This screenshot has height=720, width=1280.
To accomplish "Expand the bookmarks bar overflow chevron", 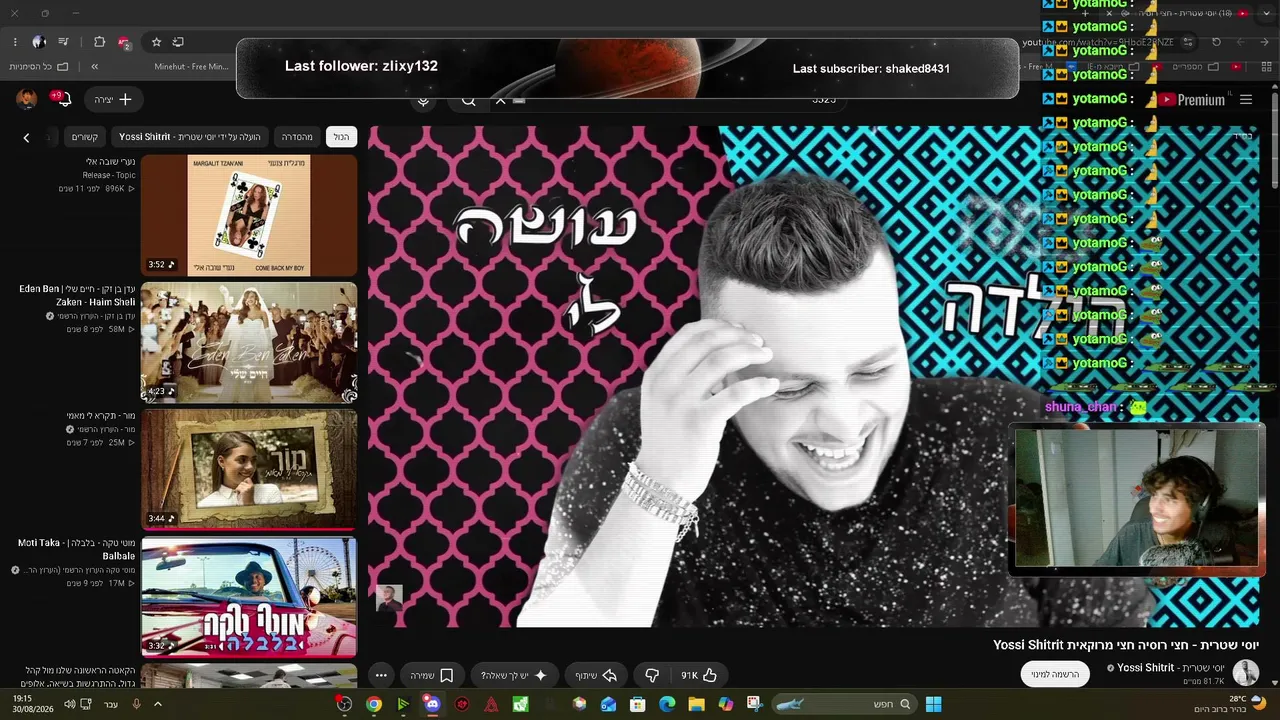I will pyautogui.click(x=94, y=67).
